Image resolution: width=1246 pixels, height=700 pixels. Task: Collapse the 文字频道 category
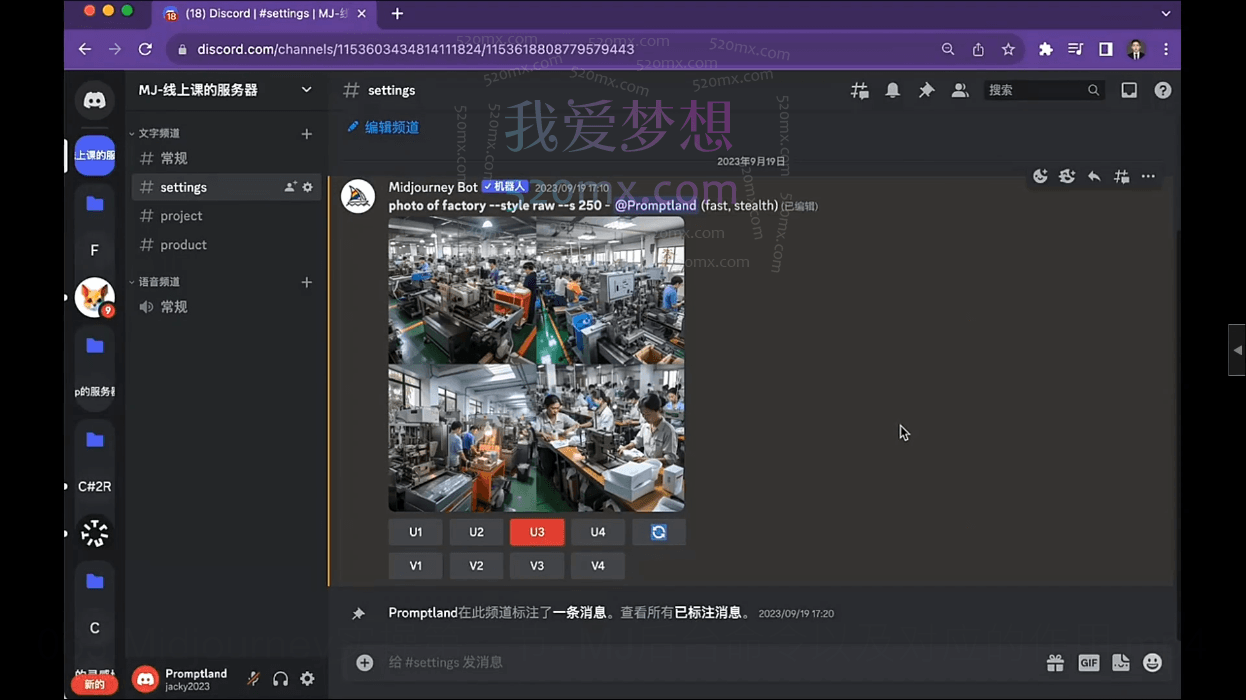pyautogui.click(x=159, y=133)
